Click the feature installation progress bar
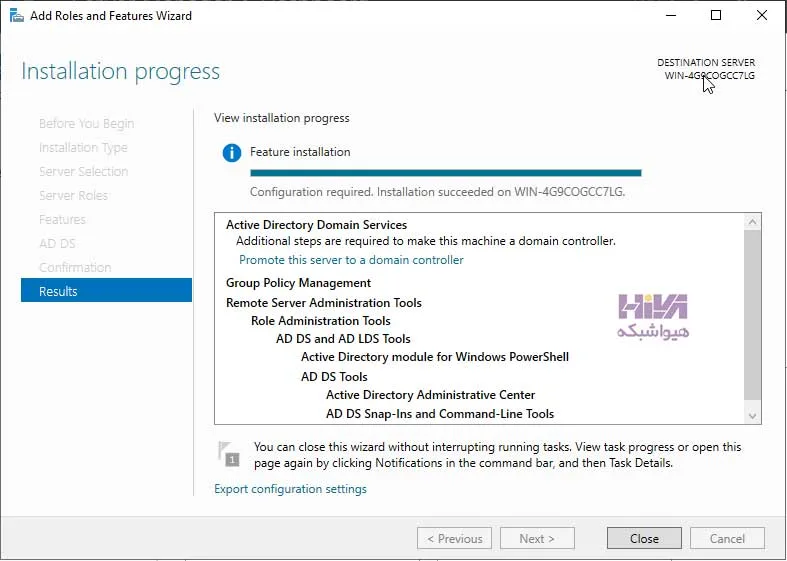Viewport: 787px width, 561px height. coord(446,173)
